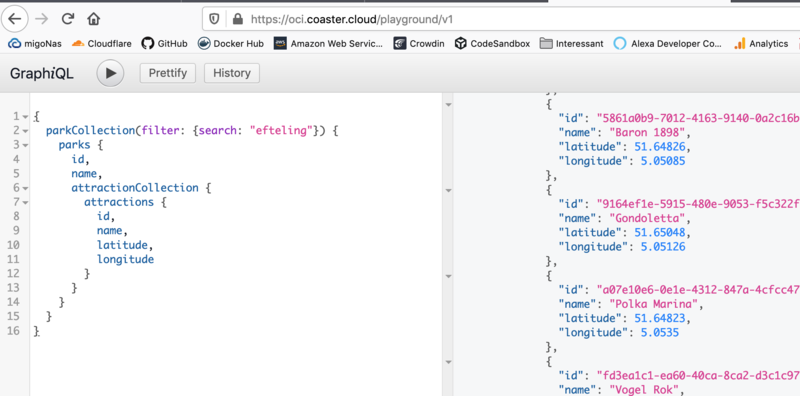The image size is (800, 396).
Task: Click the padlock site security icon
Action: click(x=237, y=19)
